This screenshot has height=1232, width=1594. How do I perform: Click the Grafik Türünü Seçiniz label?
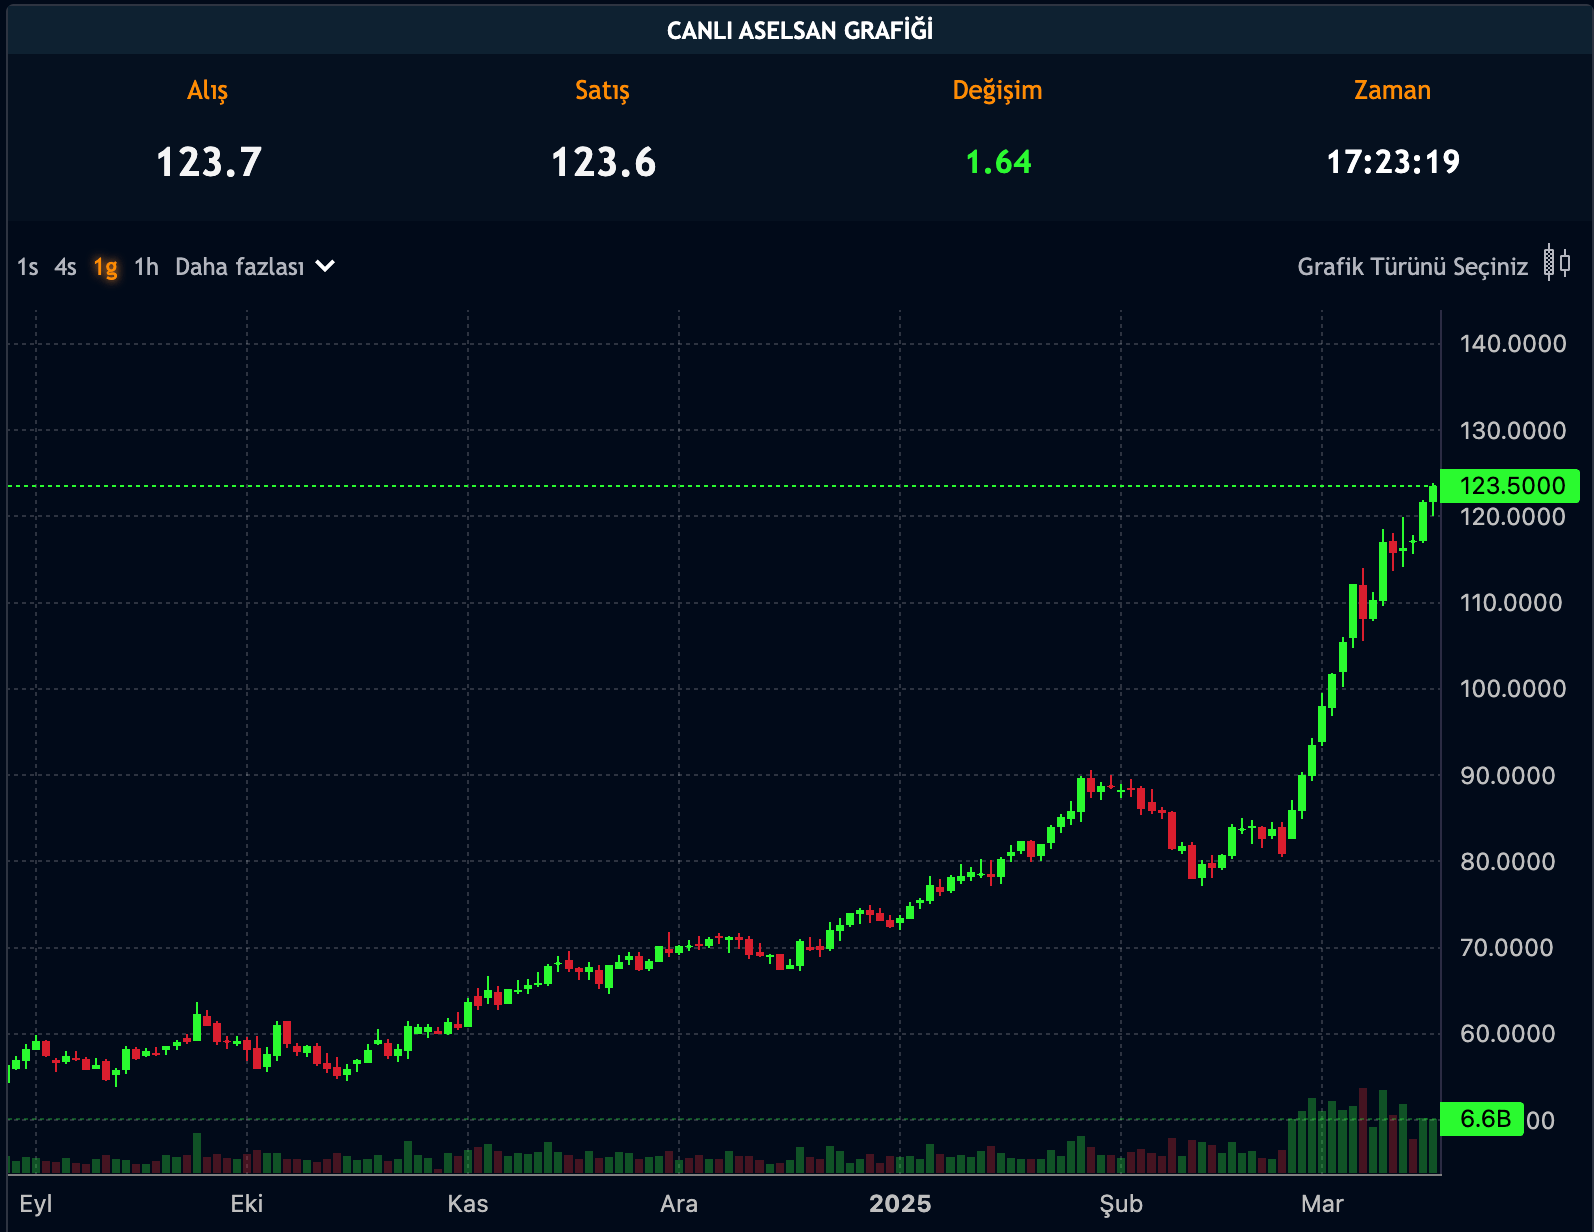coord(1412,267)
